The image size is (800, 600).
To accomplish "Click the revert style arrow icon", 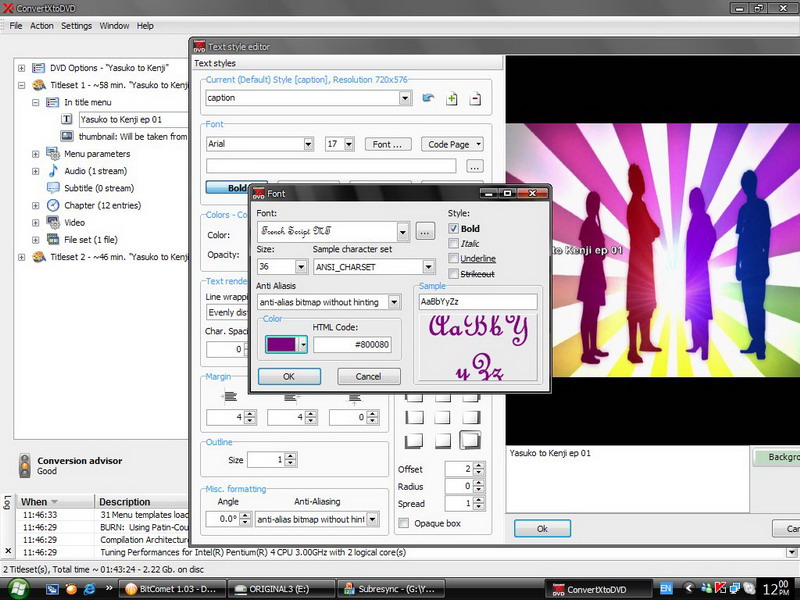I will tap(428, 98).
